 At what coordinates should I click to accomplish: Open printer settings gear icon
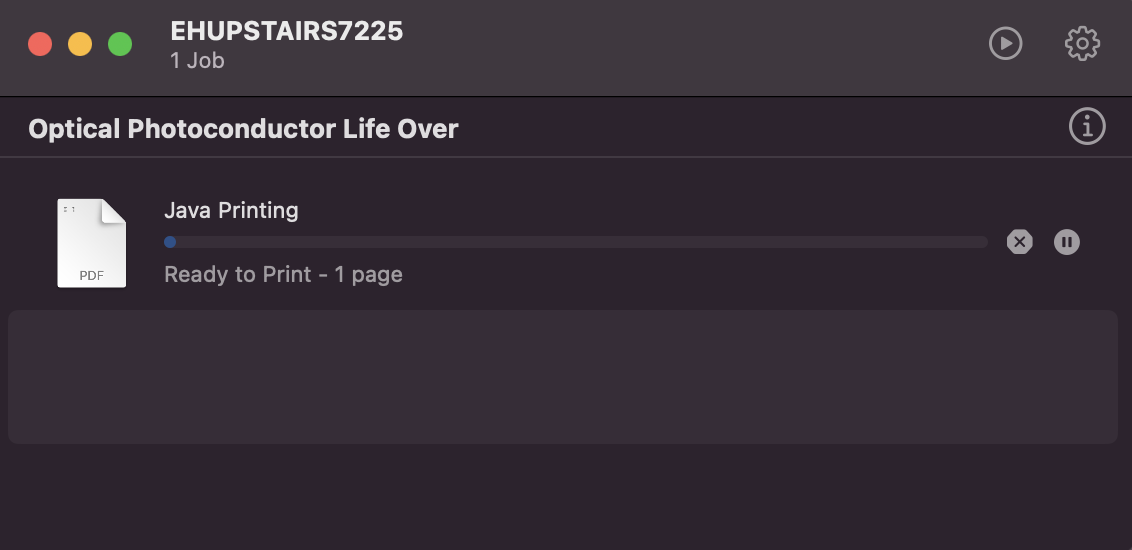click(x=1082, y=44)
